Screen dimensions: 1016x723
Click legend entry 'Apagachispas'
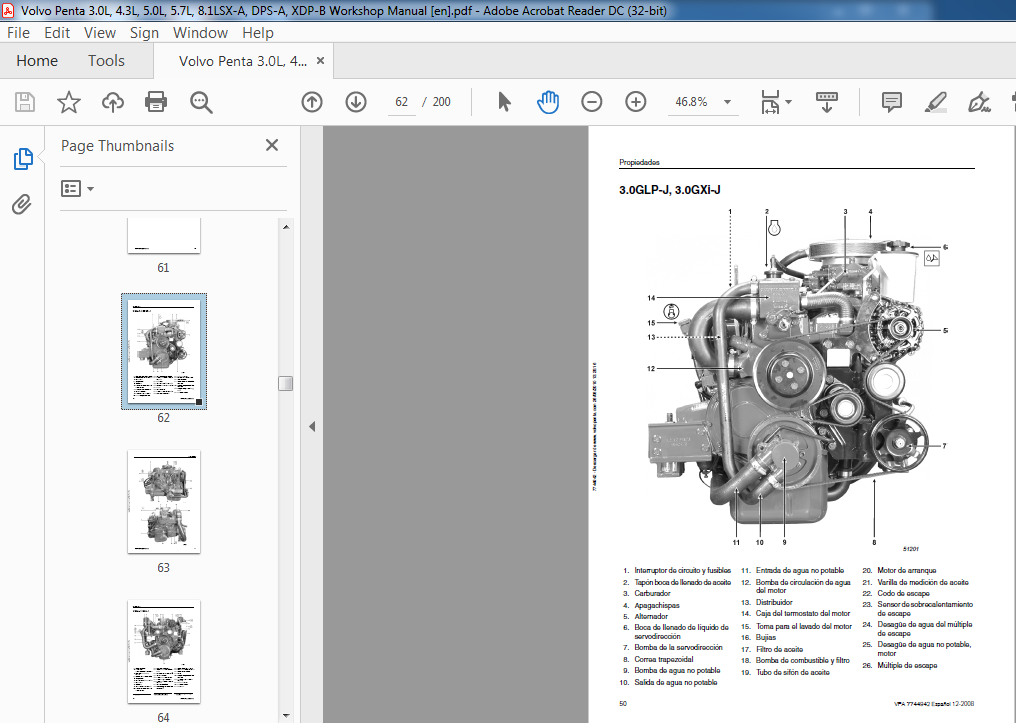pyautogui.click(x=656, y=605)
